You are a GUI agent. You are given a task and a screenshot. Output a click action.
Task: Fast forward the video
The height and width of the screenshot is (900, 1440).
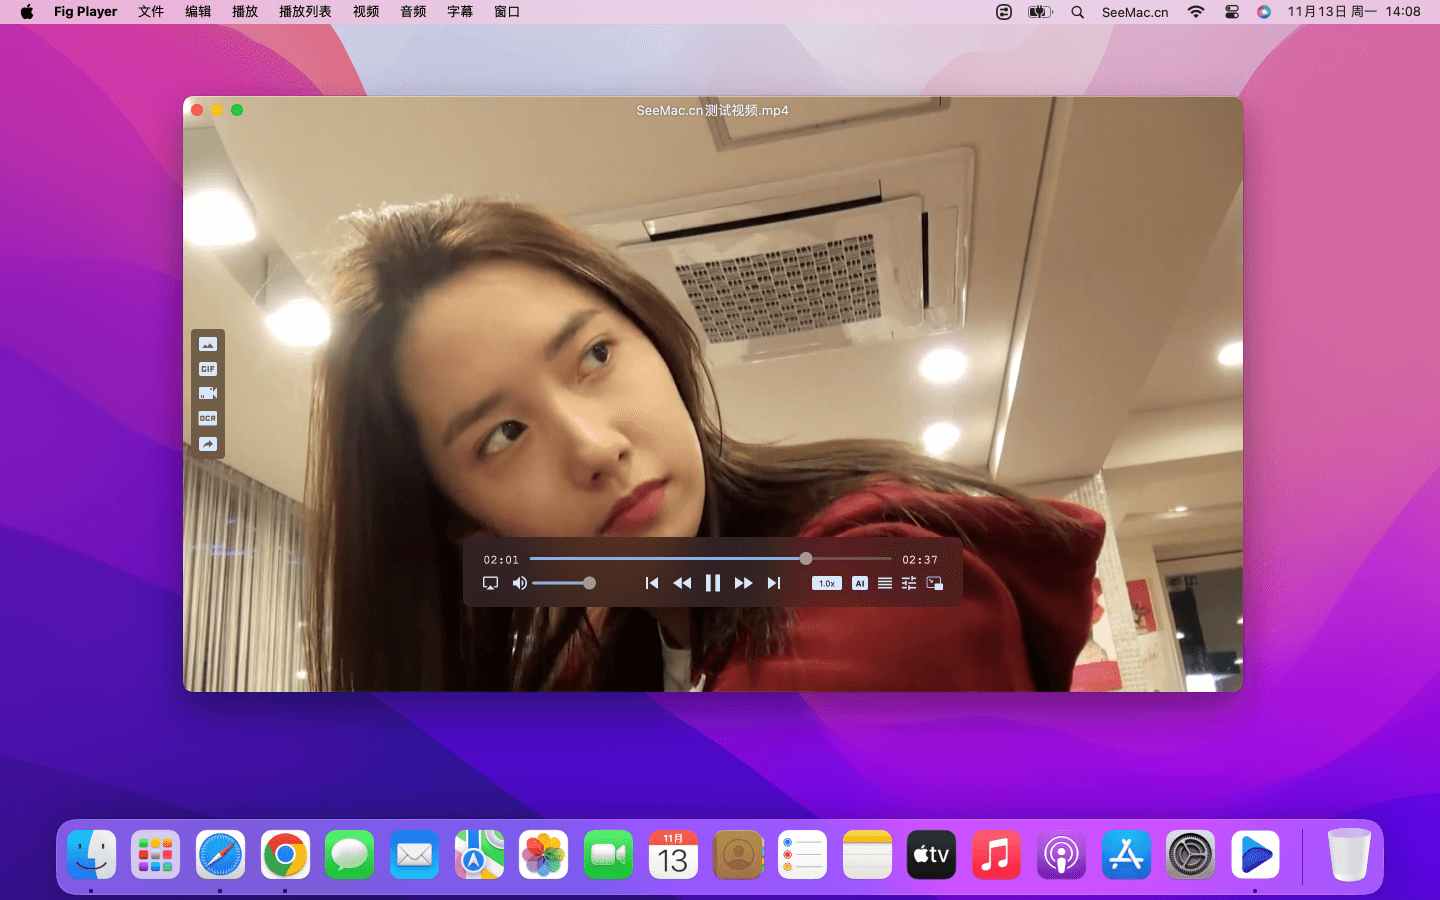[743, 583]
